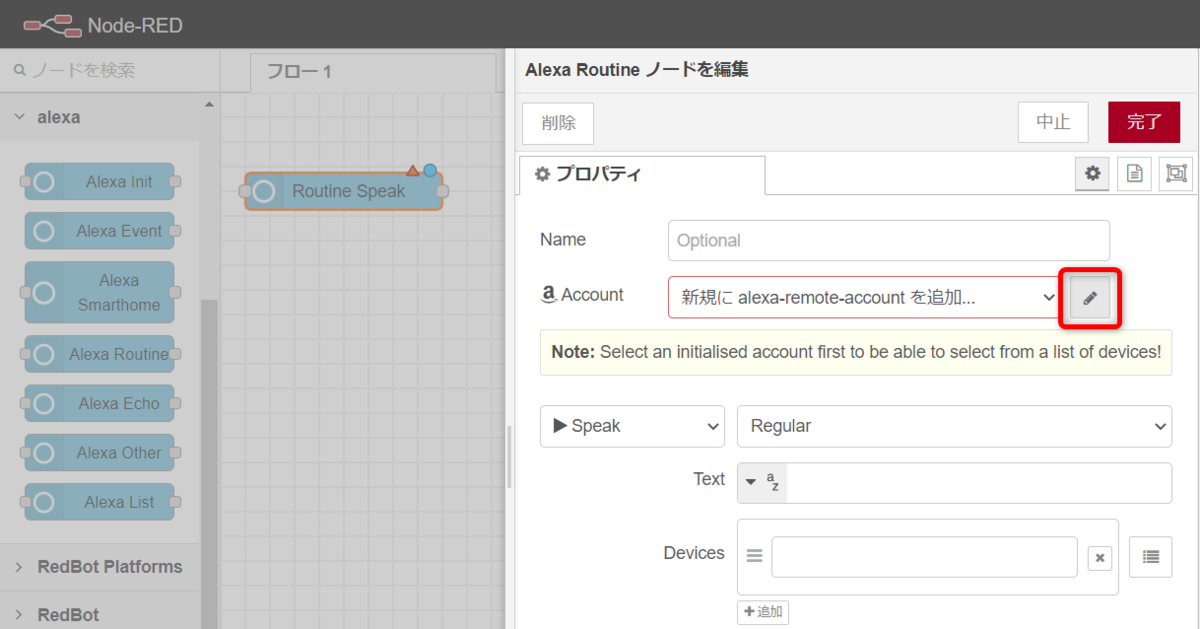Select the Alexa Echo palette node
1200x629 pixels.
tap(99, 404)
